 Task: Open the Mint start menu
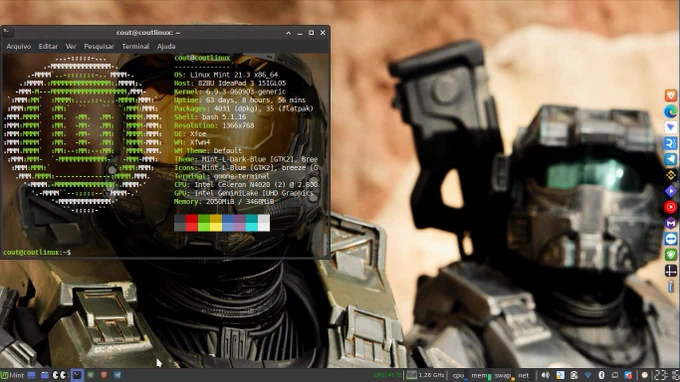pos(13,375)
